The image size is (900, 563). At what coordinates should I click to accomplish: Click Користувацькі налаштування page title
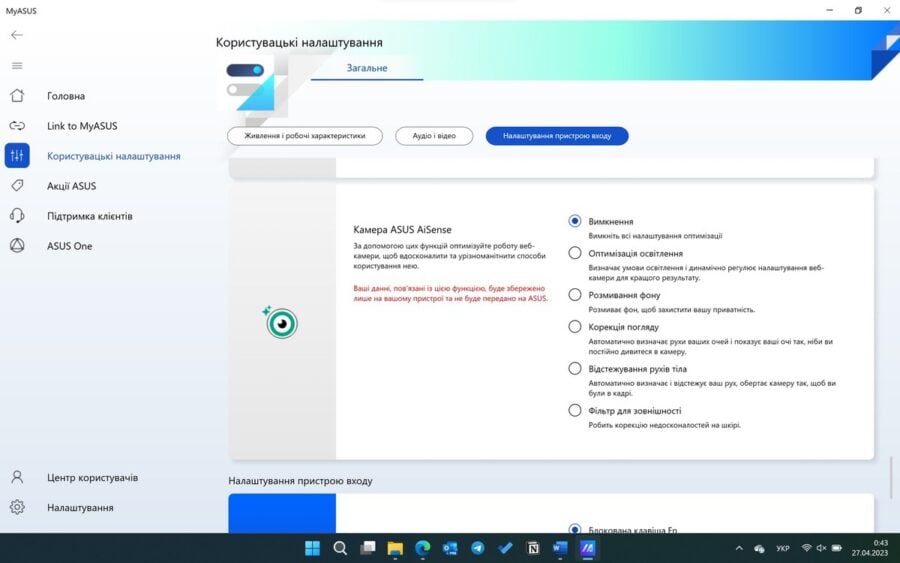[299, 42]
